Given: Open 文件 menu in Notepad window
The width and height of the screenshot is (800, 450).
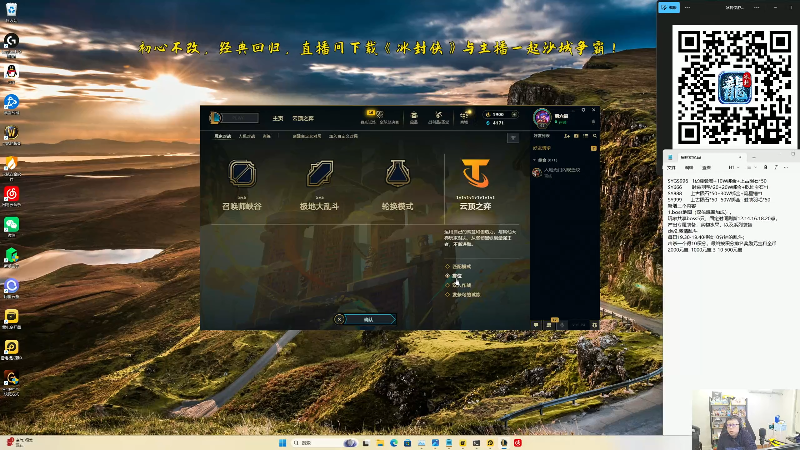Looking at the screenshot, I should (x=671, y=167).
